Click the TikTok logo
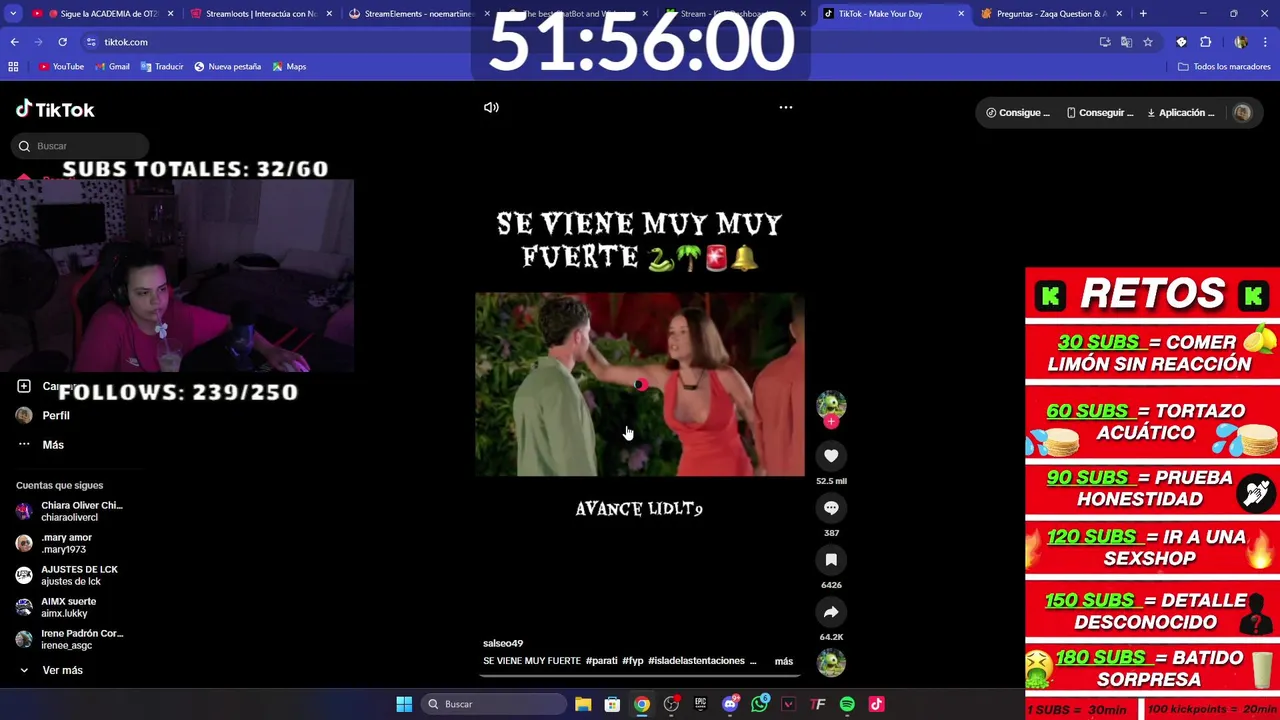 55,109
